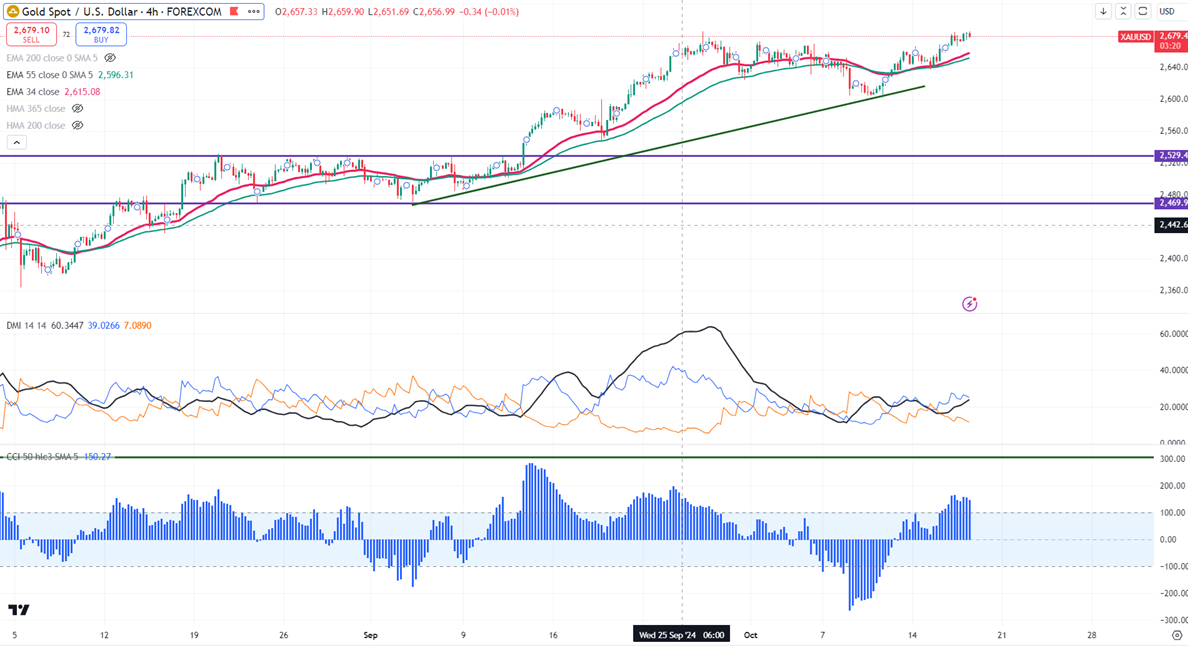Image resolution: width=1188 pixels, height=647 pixels.
Task: Show the hidden EMA 200 indicator
Action: 110,58
